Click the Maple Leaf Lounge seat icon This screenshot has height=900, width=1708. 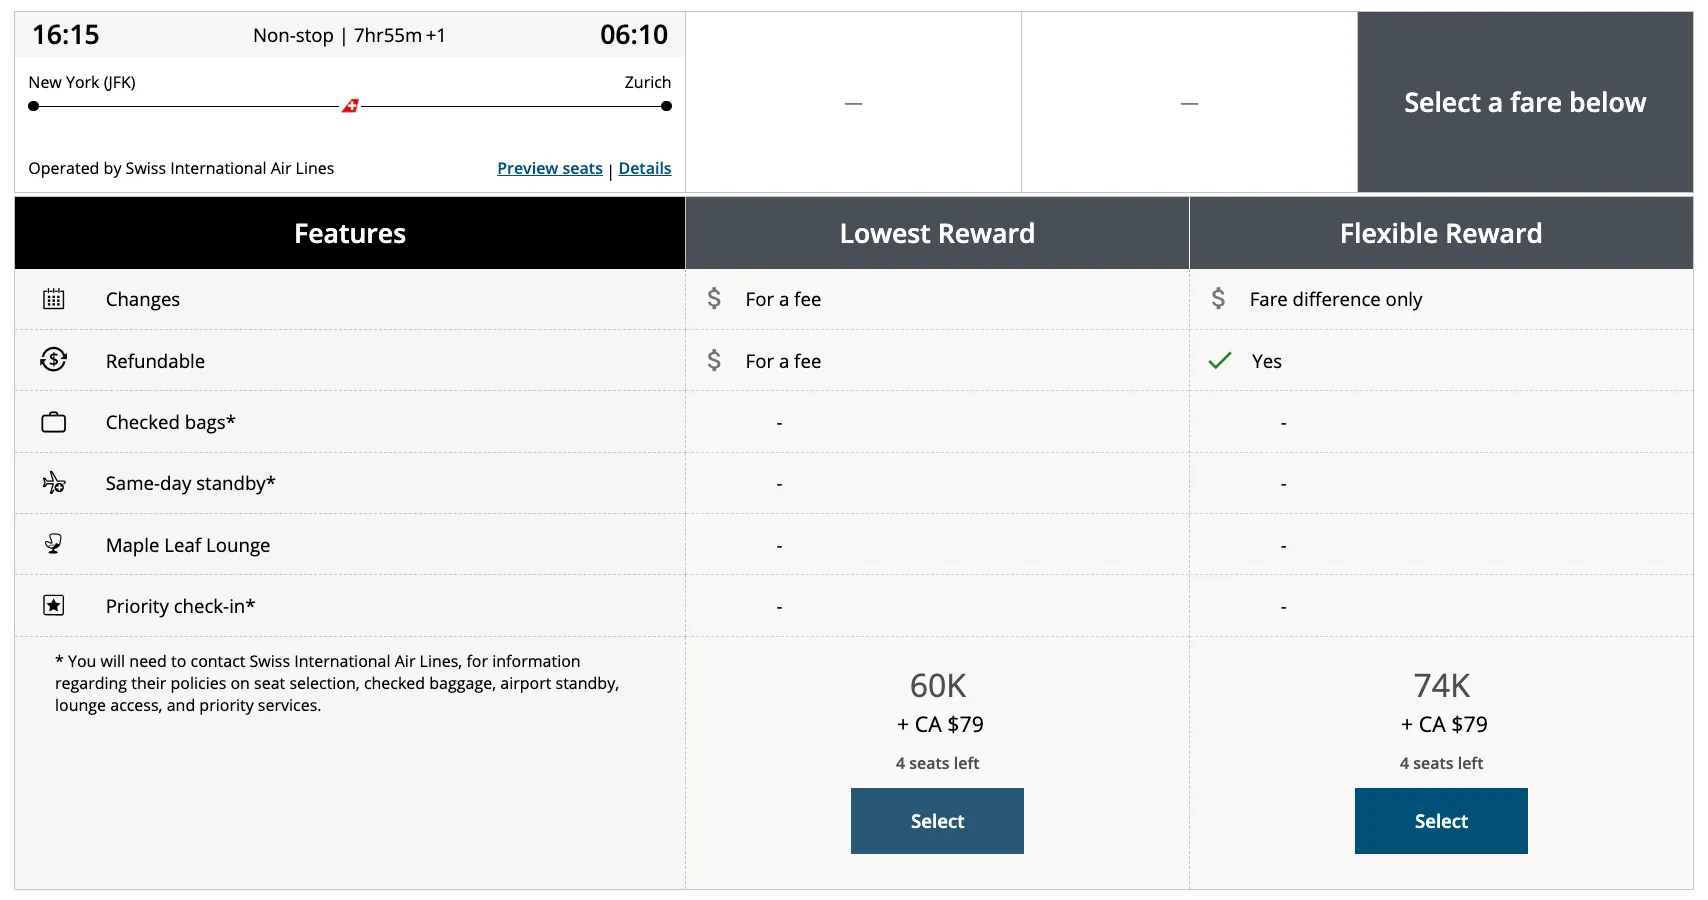point(54,544)
